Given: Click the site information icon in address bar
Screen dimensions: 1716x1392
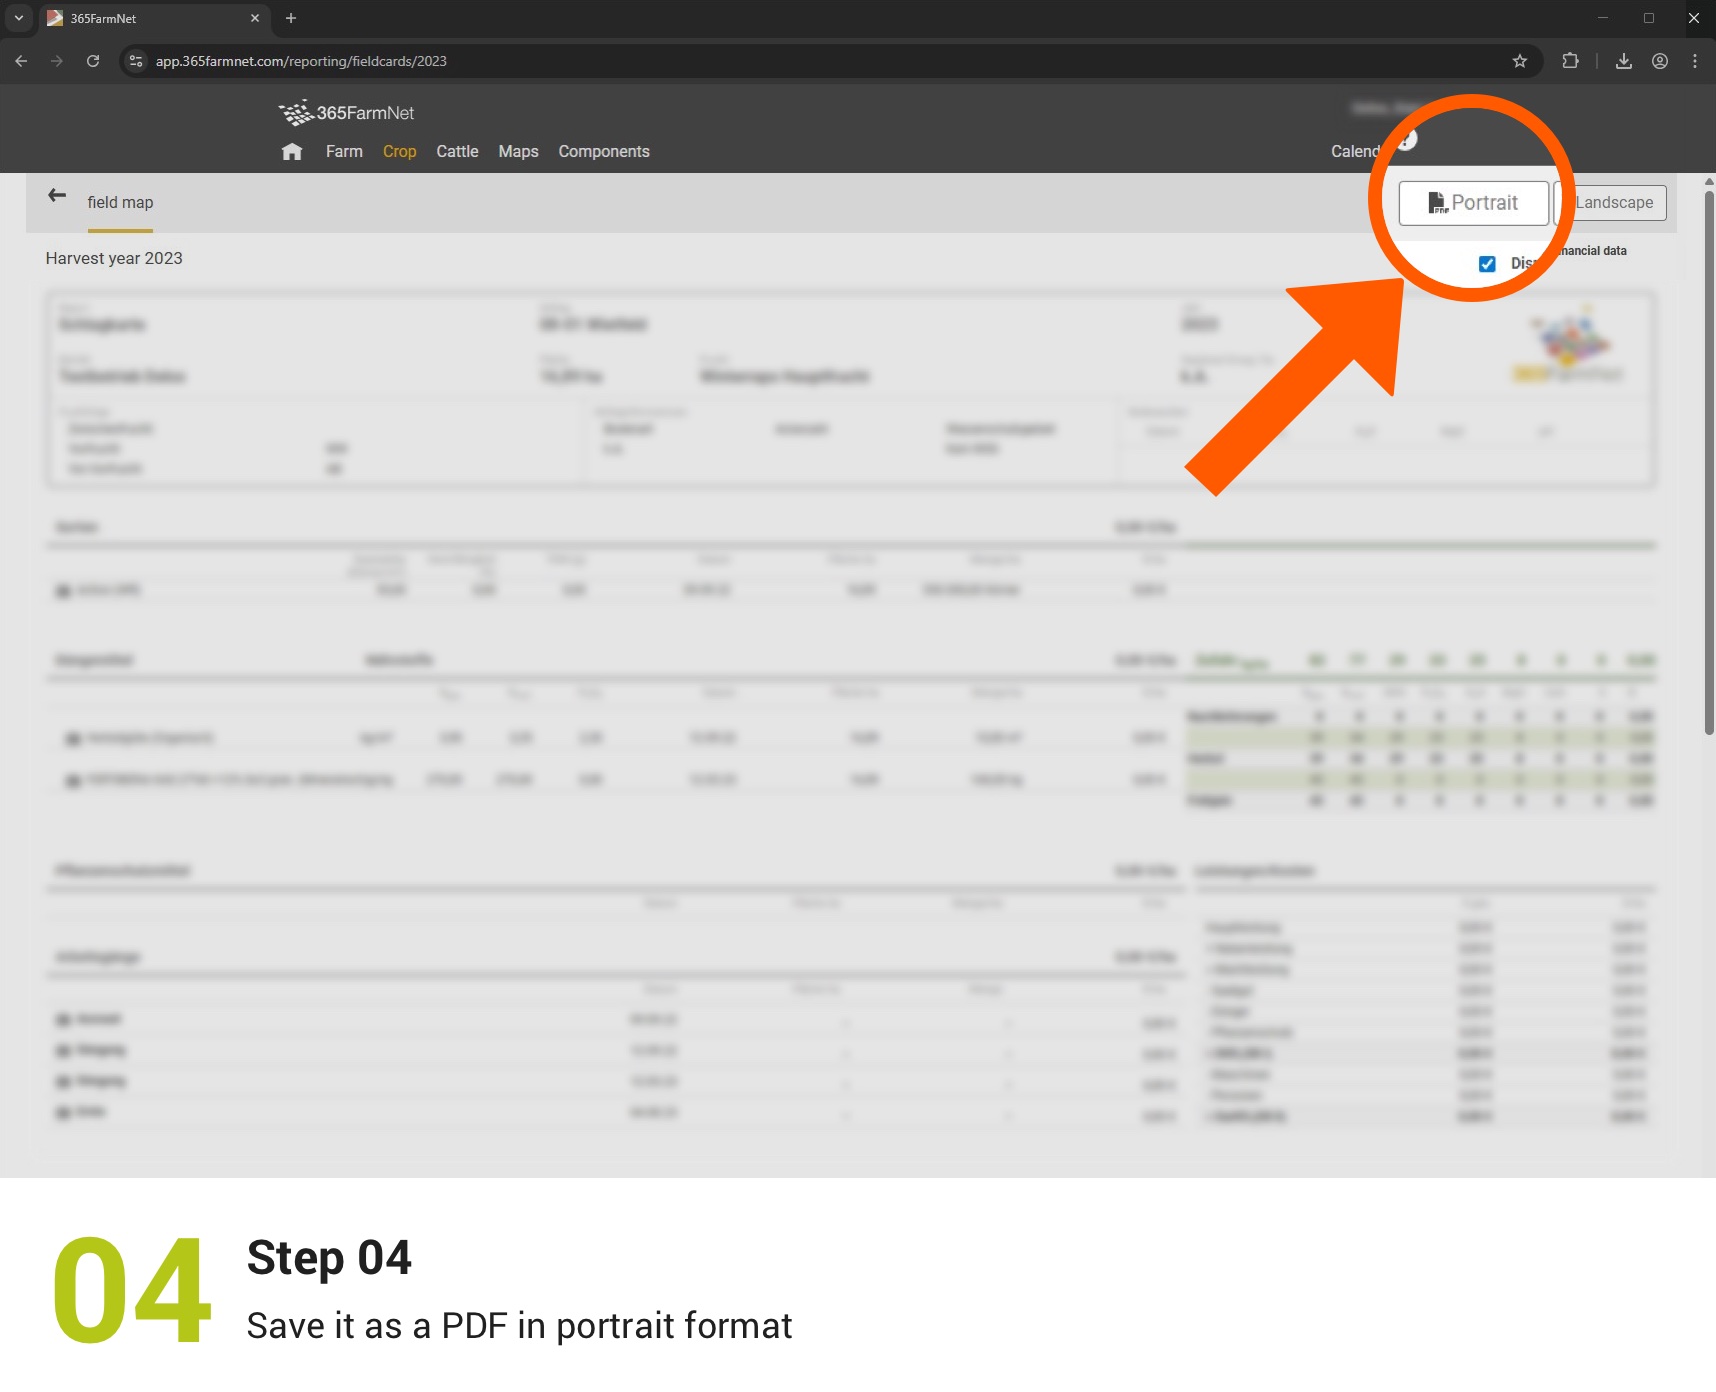Looking at the screenshot, I should pyautogui.click(x=137, y=61).
